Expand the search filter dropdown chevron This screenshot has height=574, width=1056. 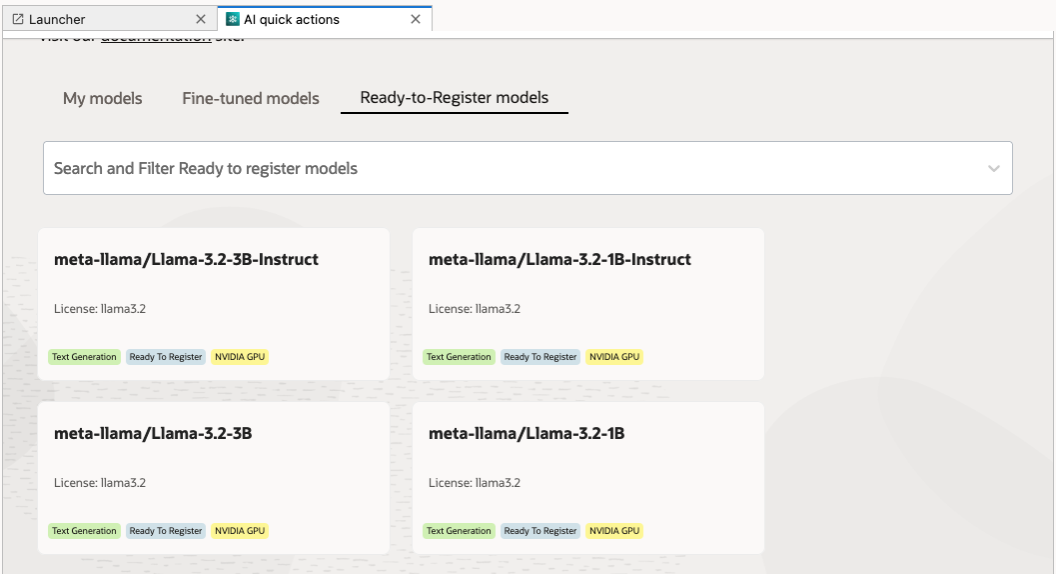993,168
